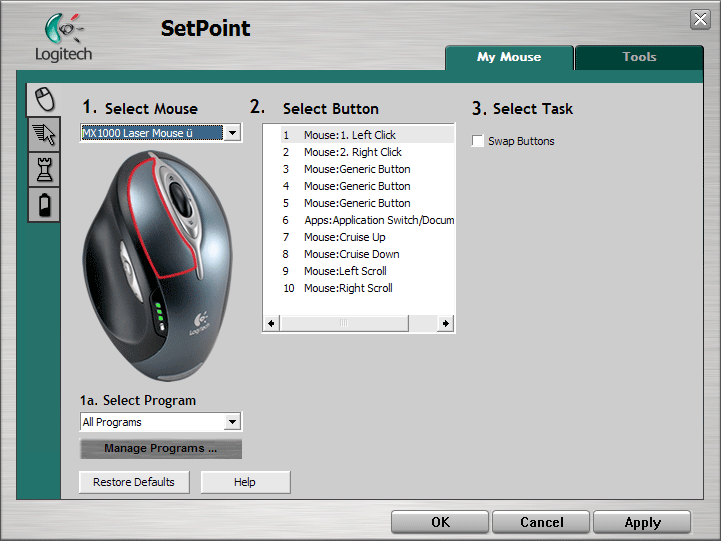
Task: Click the Cancel button
Action: 541,522
